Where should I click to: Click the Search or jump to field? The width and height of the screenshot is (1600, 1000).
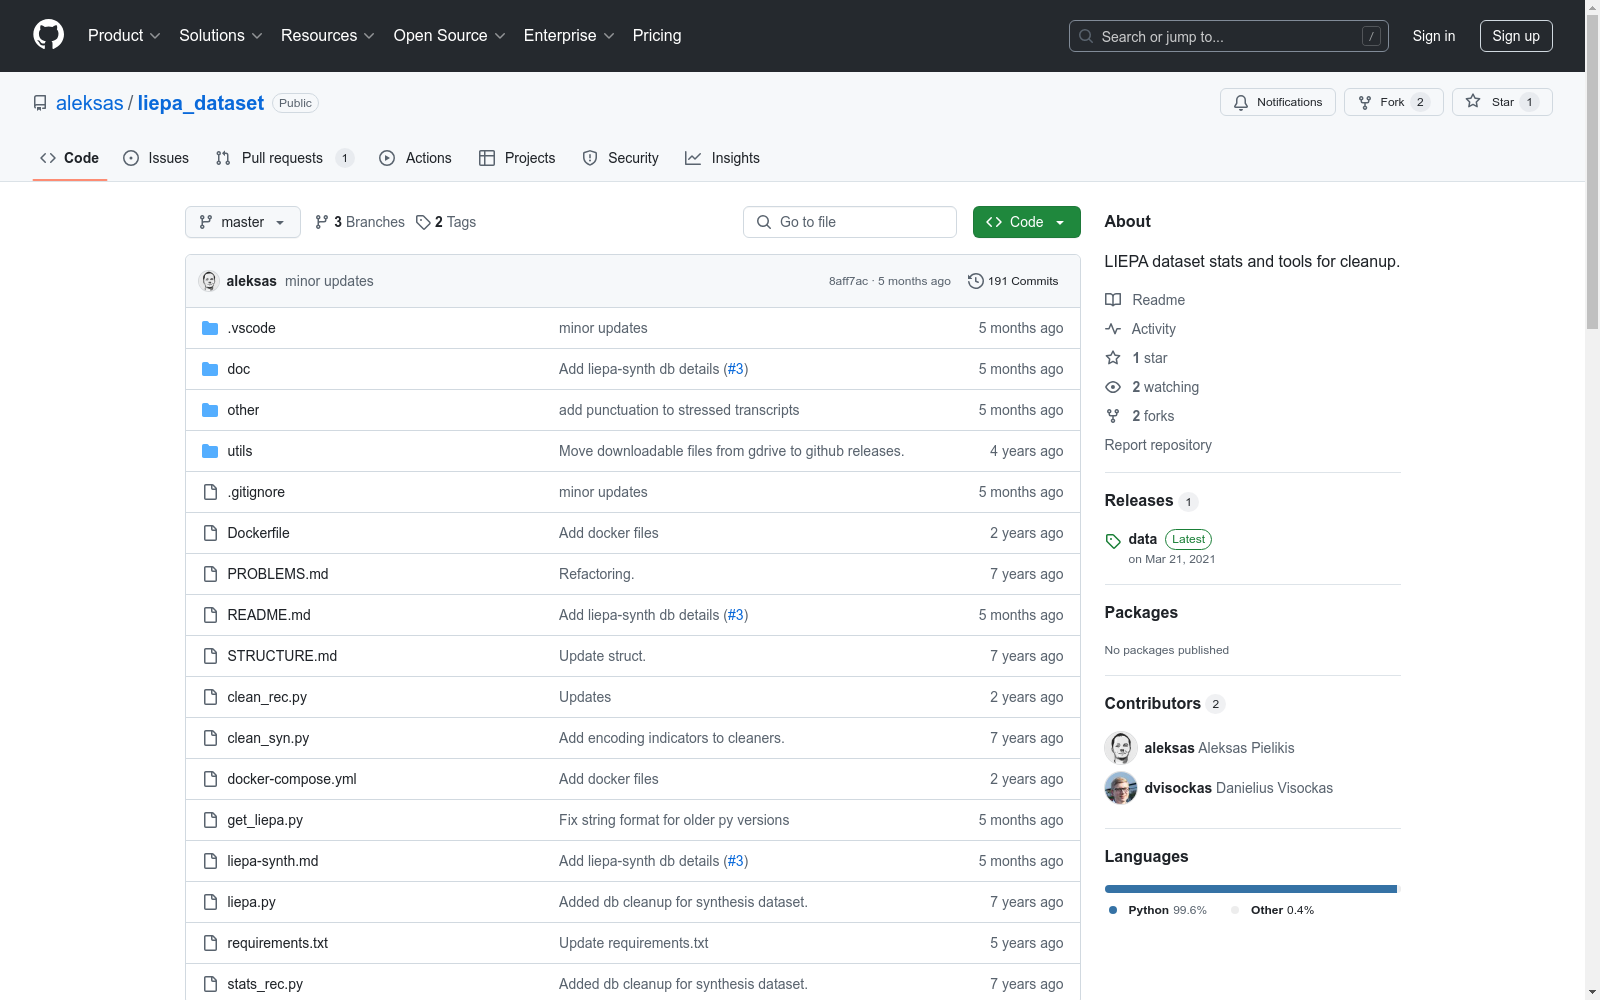1229,36
